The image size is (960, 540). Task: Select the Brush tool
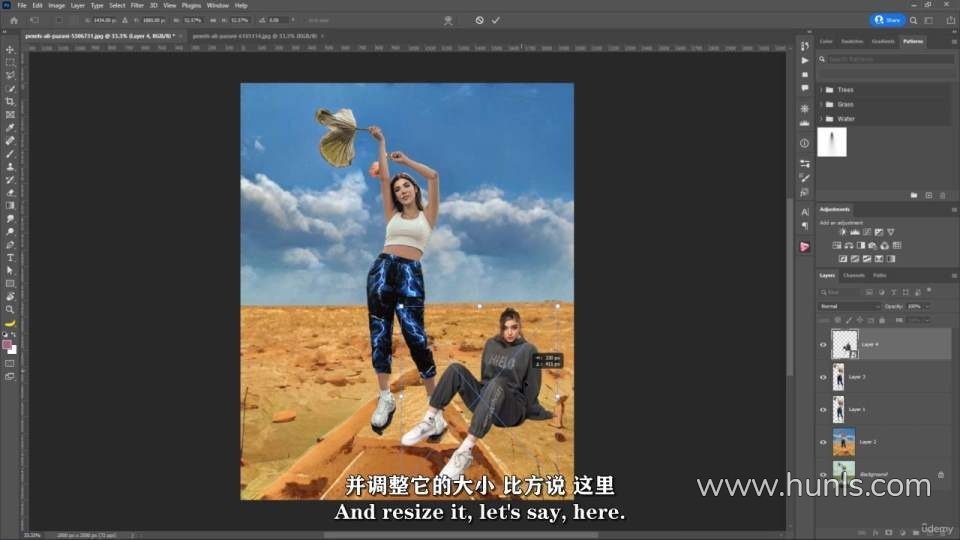tap(10, 154)
